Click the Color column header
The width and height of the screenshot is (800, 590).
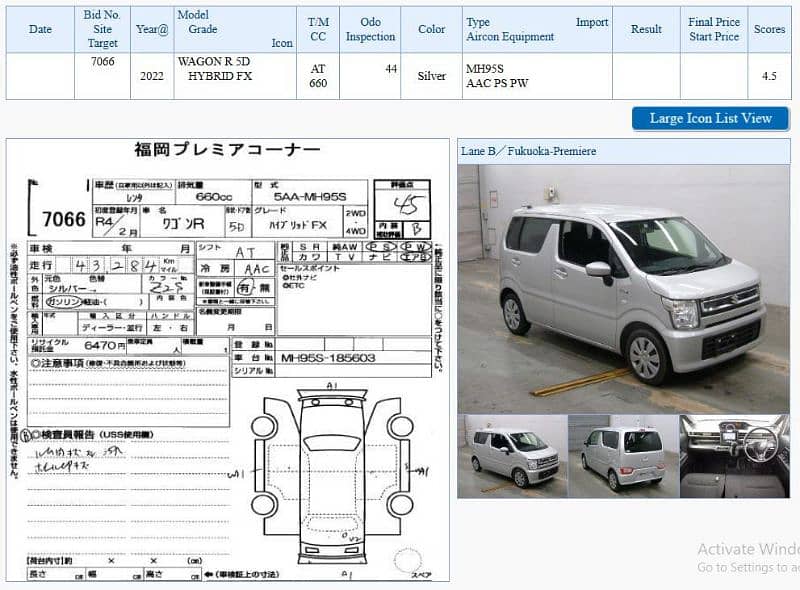tap(432, 29)
